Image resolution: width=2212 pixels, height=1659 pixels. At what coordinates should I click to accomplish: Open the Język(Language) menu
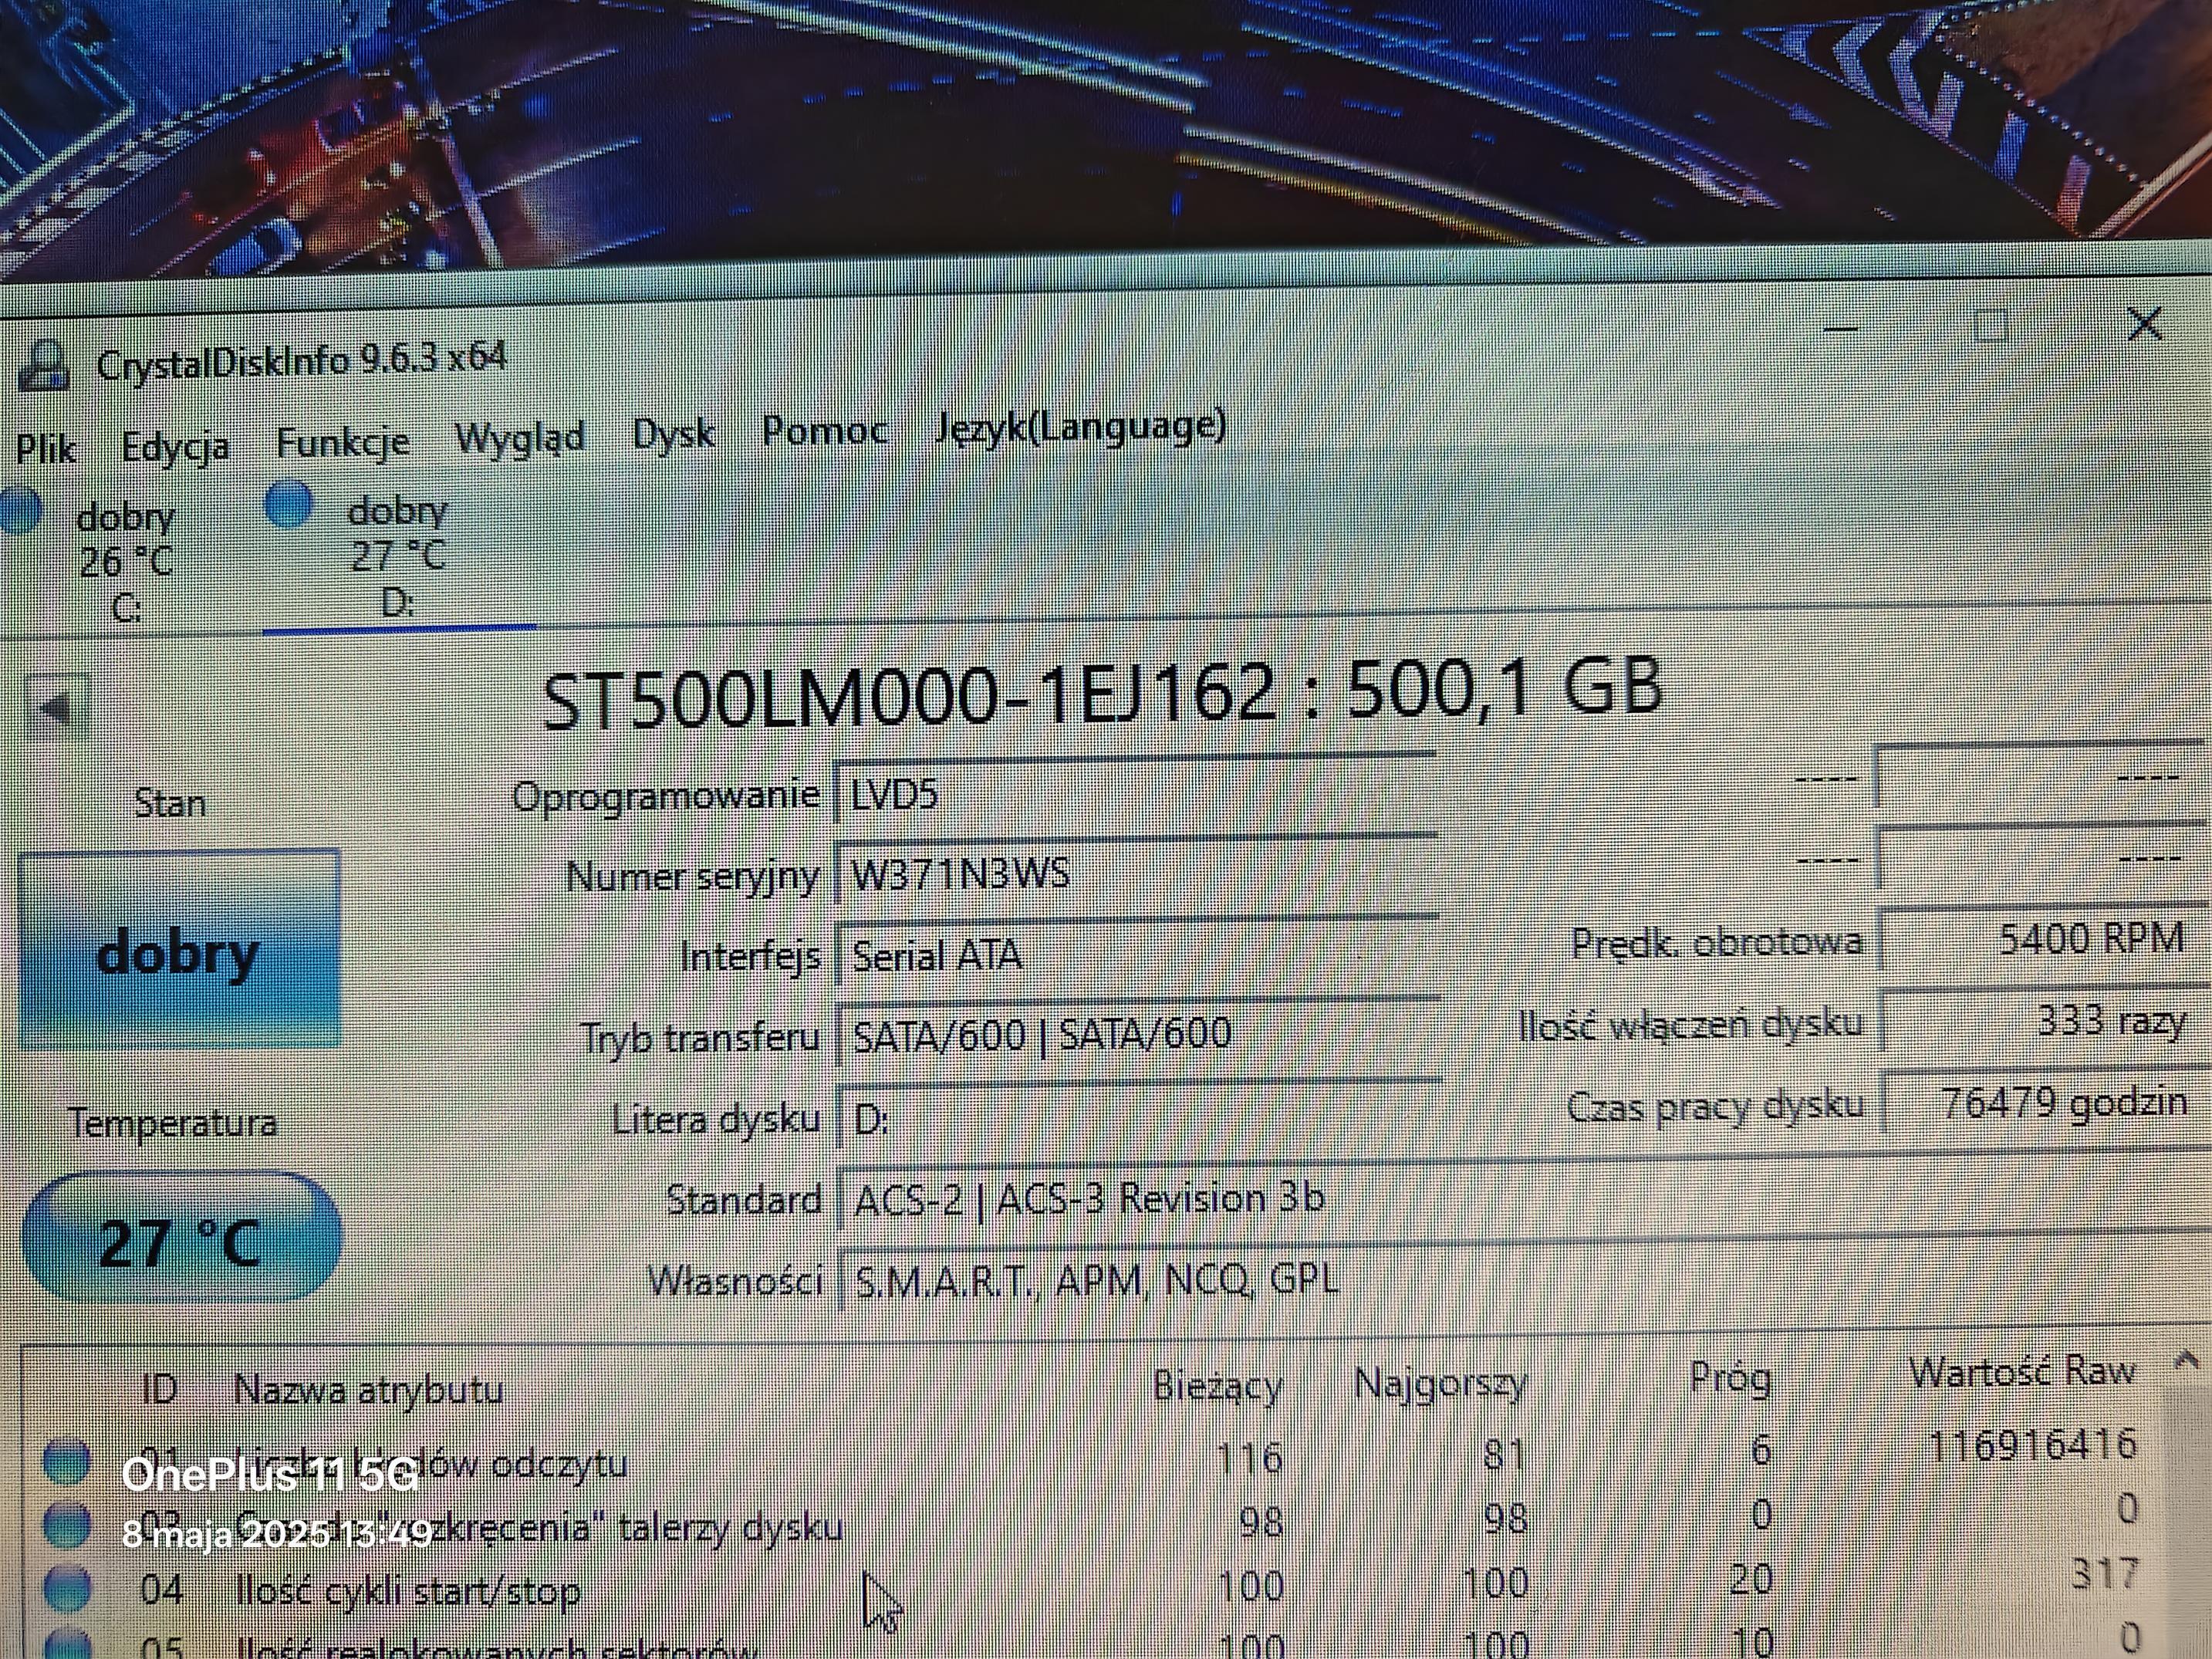click(x=1080, y=427)
